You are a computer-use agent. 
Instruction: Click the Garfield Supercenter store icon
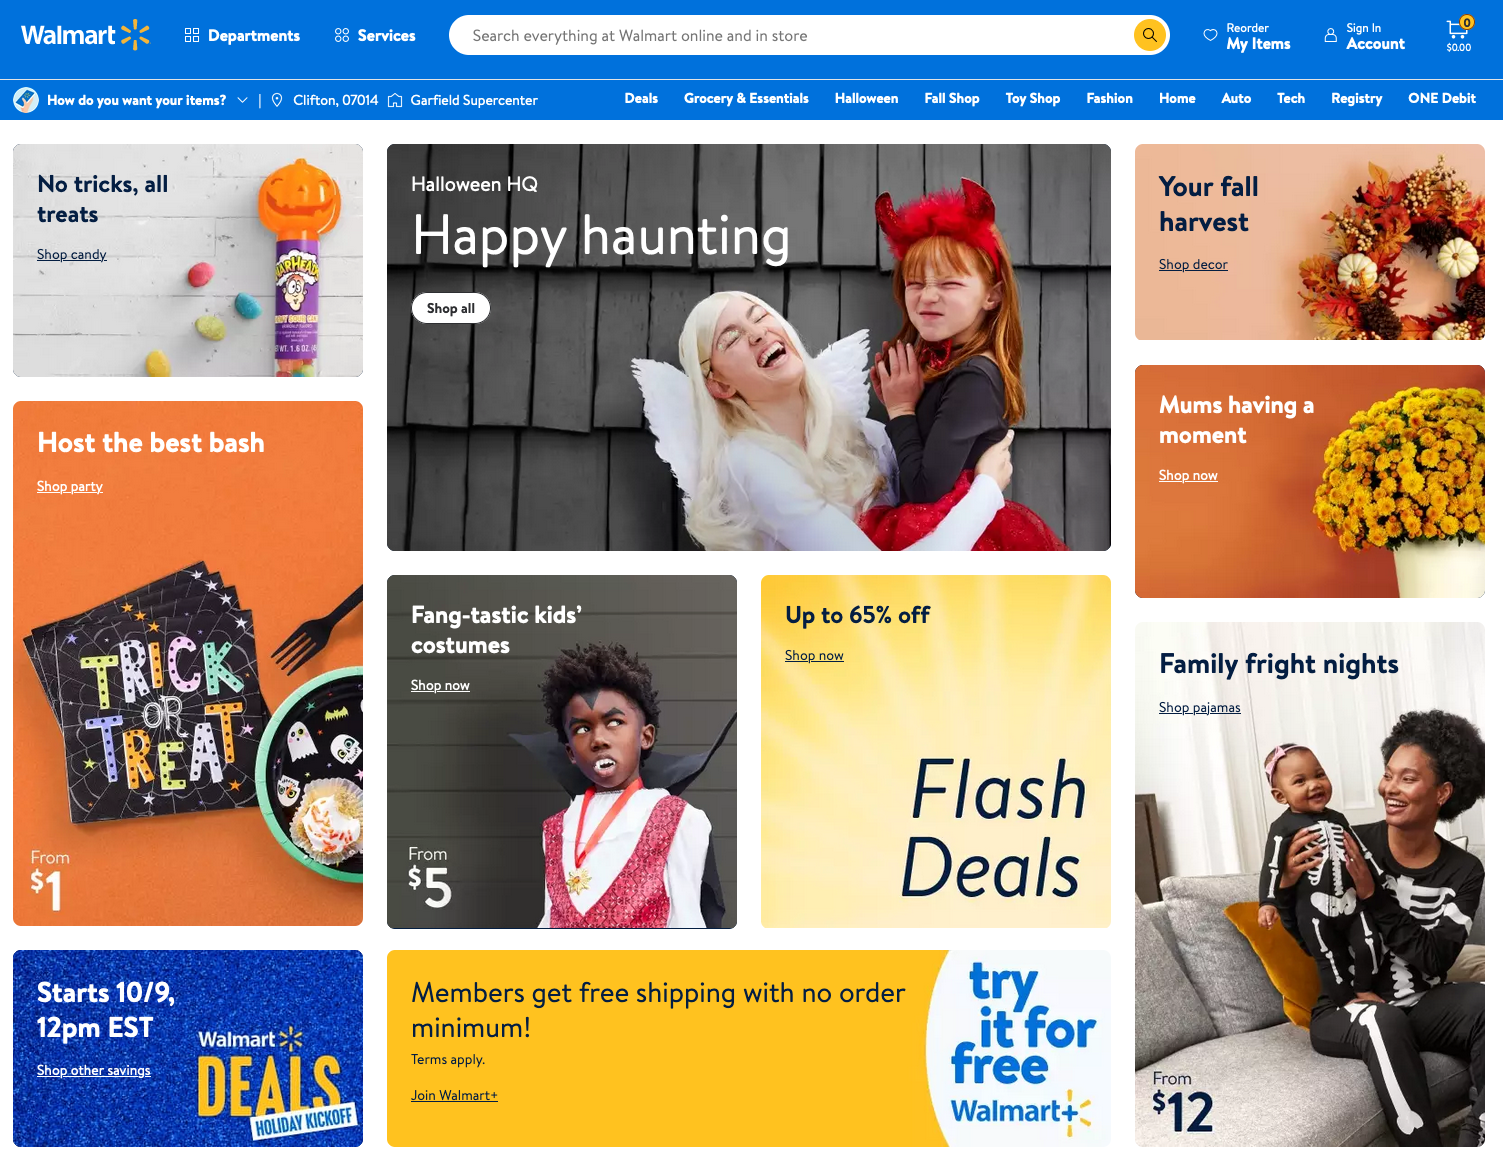[x=395, y=100]
